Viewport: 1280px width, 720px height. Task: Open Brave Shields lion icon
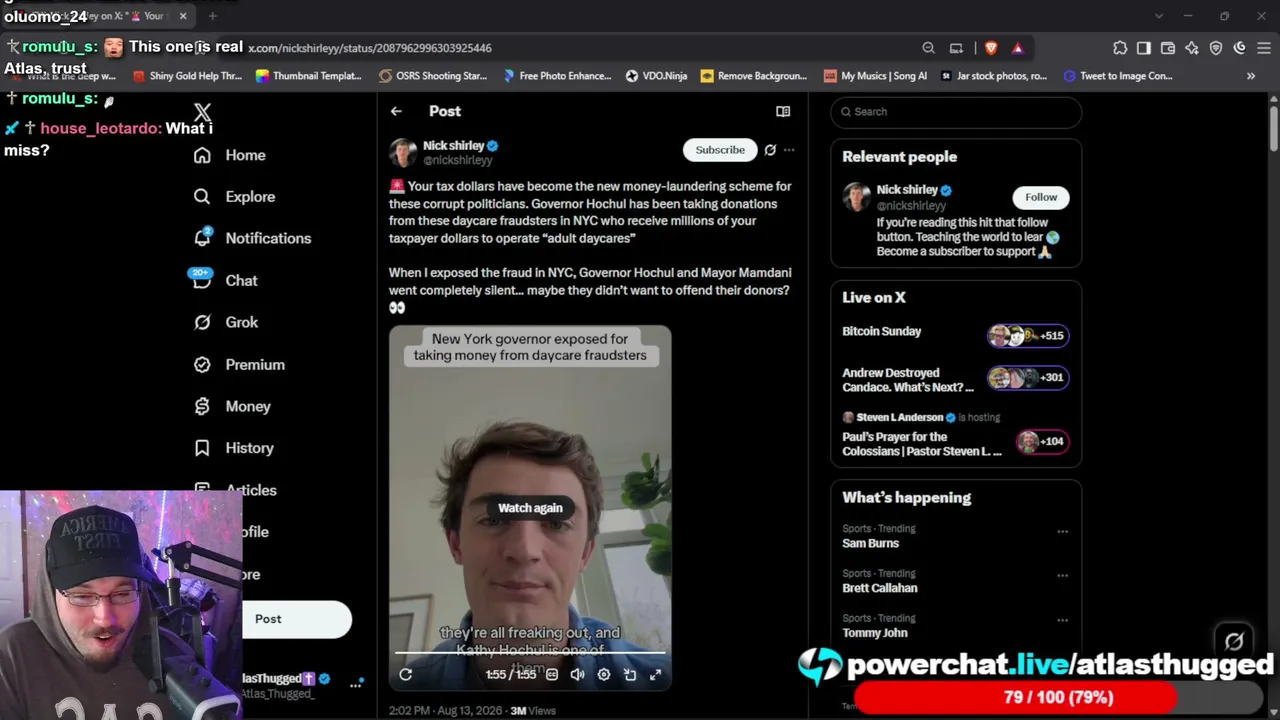click(991, 48)
